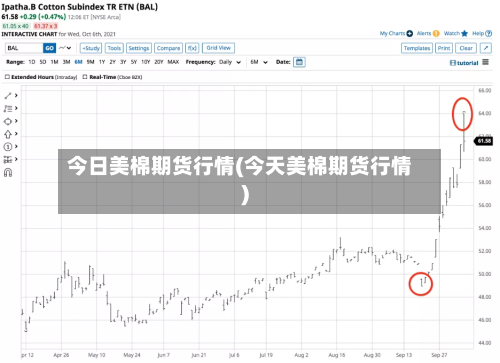This screenshot has width=500, height=363.
Task: Click the Watch link
Action: tap(452, 33)
